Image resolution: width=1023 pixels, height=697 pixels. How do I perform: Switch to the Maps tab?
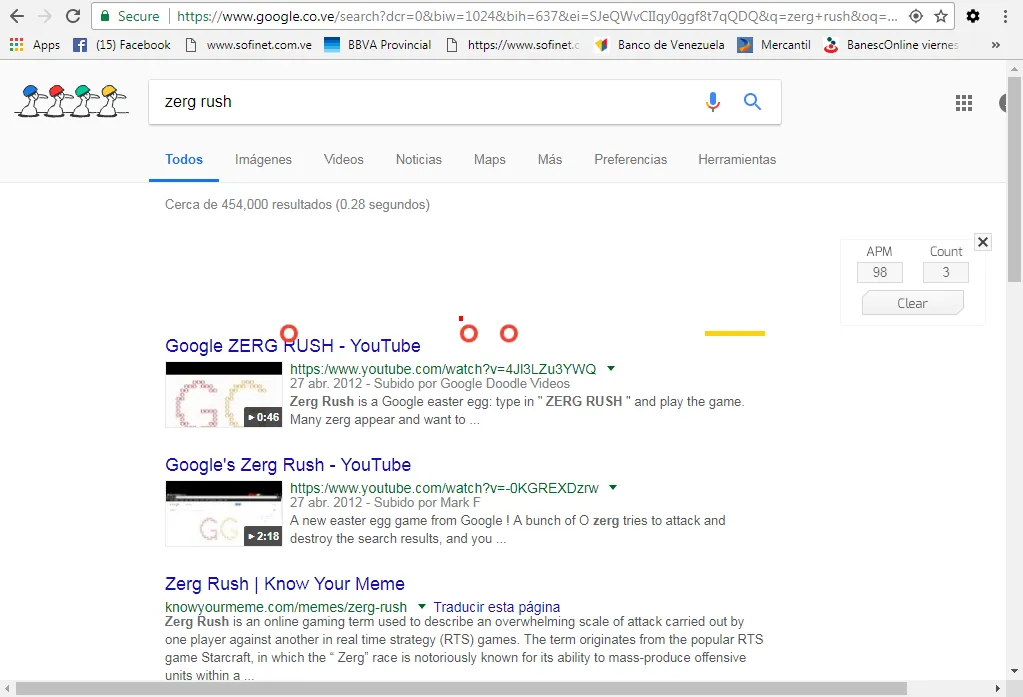click(x=489, y=159)
